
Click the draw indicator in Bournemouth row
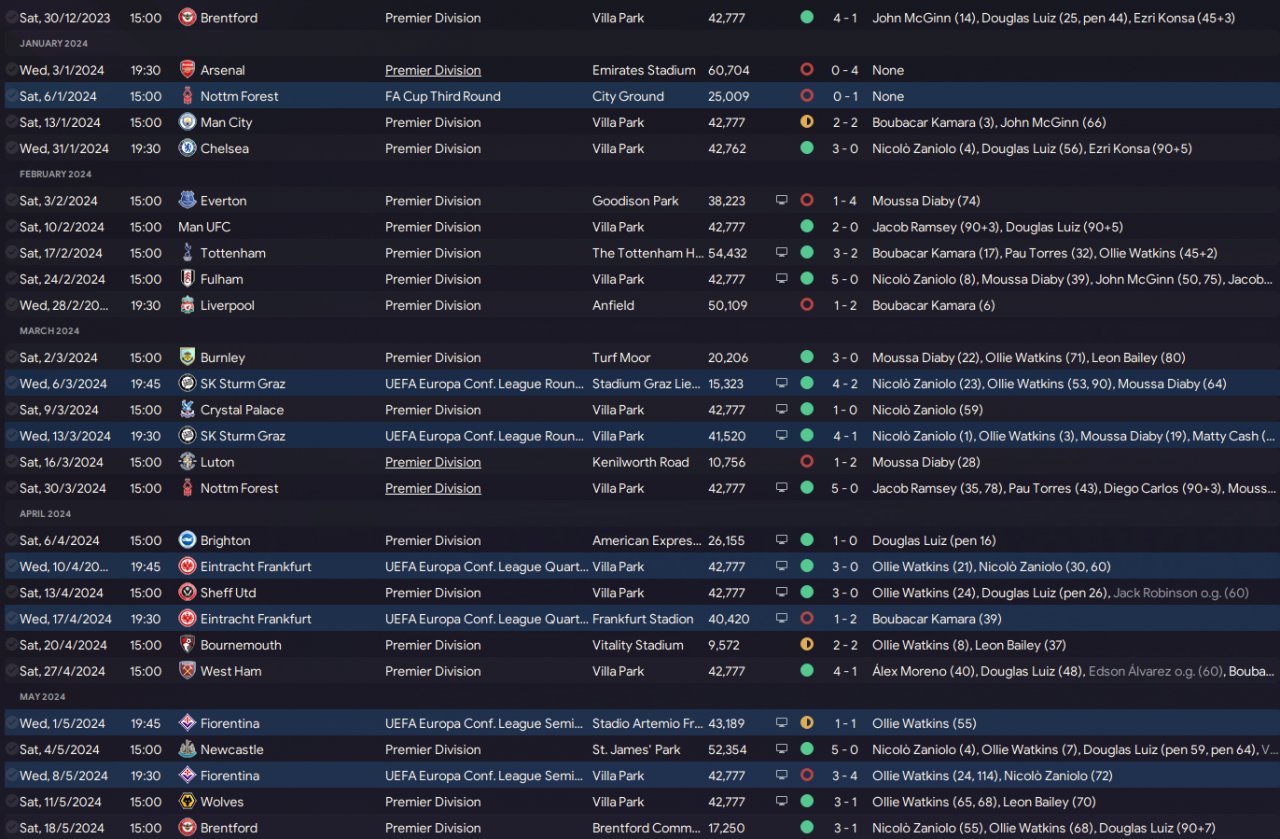click(x=807, y=645)
